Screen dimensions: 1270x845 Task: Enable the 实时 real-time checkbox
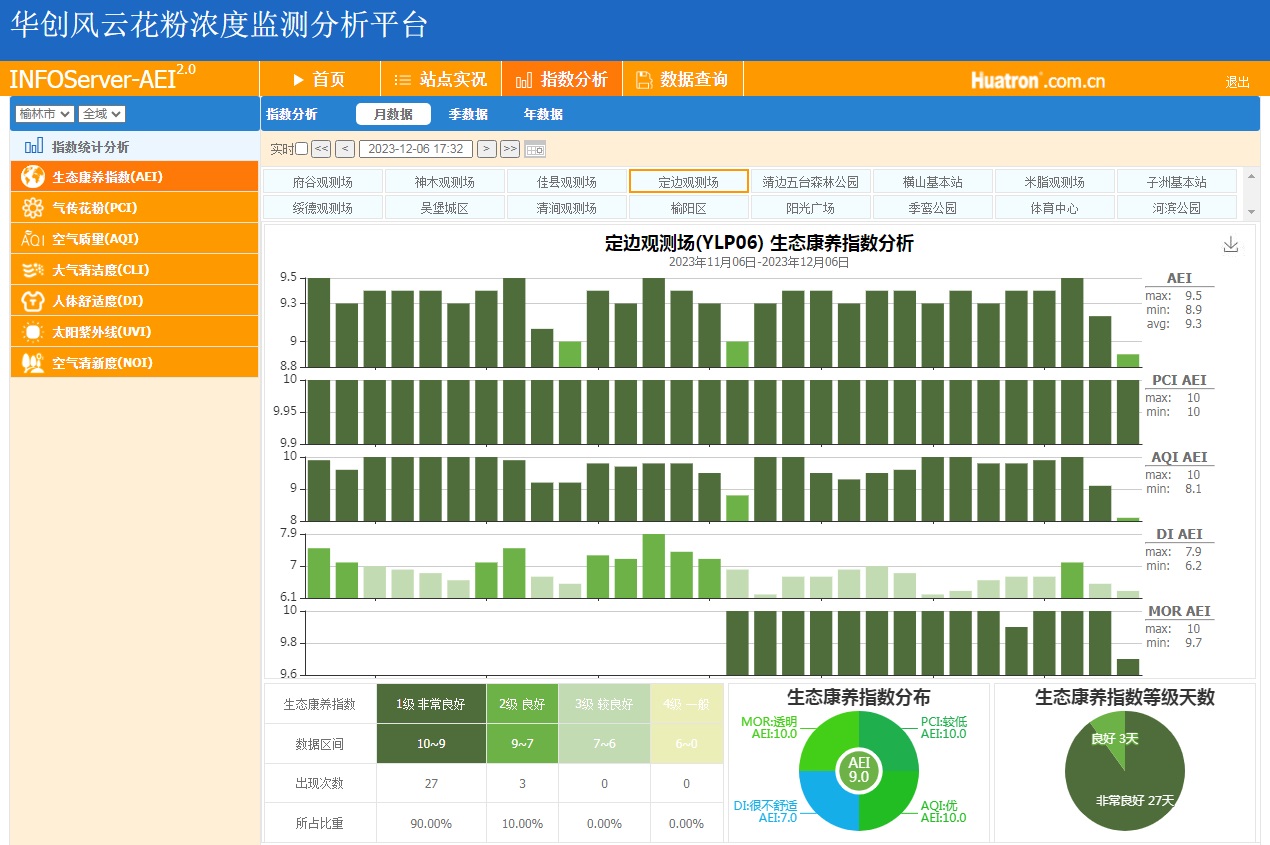[302, 149]
